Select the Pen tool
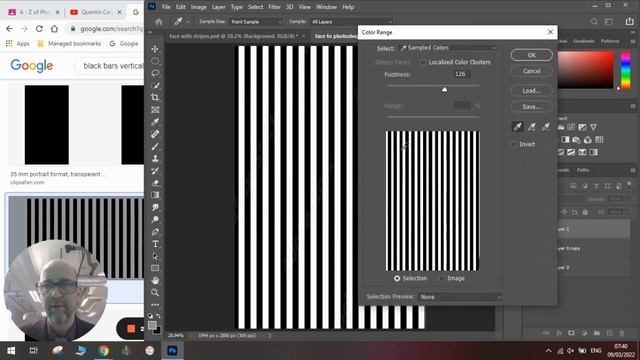Image resolution: width=640 pixels, height=360 pixels. pyautogui.click(x=155, y=232)
